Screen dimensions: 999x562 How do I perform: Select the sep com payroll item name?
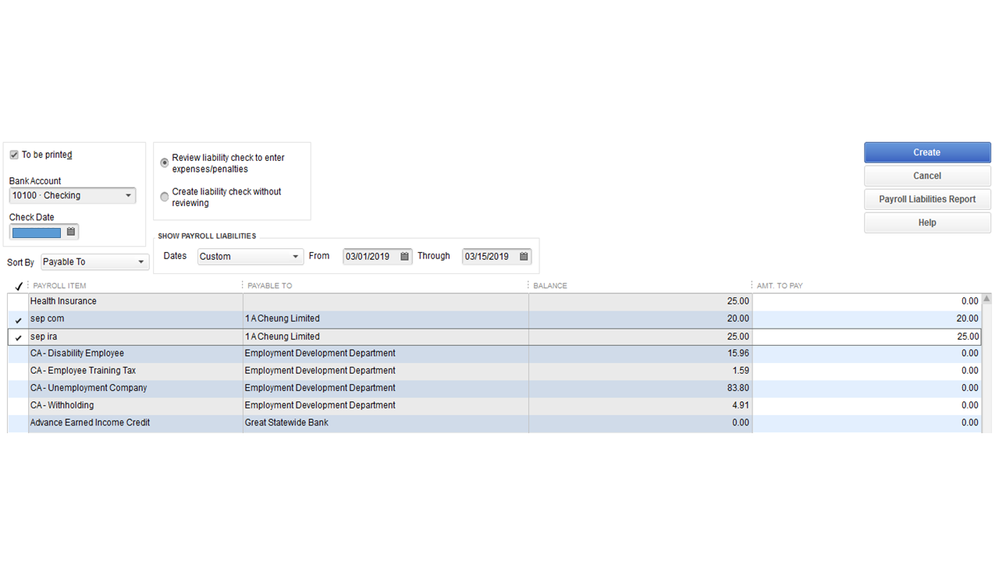(47, 319)
